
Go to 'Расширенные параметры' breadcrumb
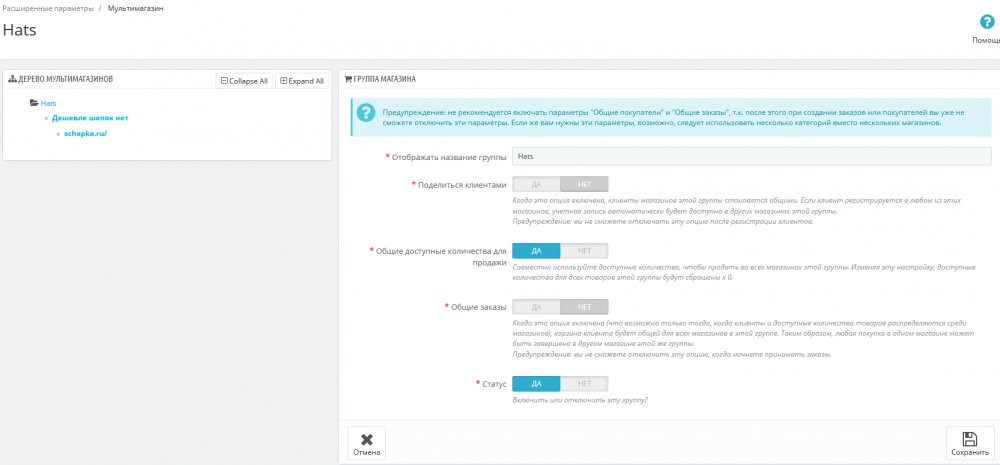tap(48, 9)
